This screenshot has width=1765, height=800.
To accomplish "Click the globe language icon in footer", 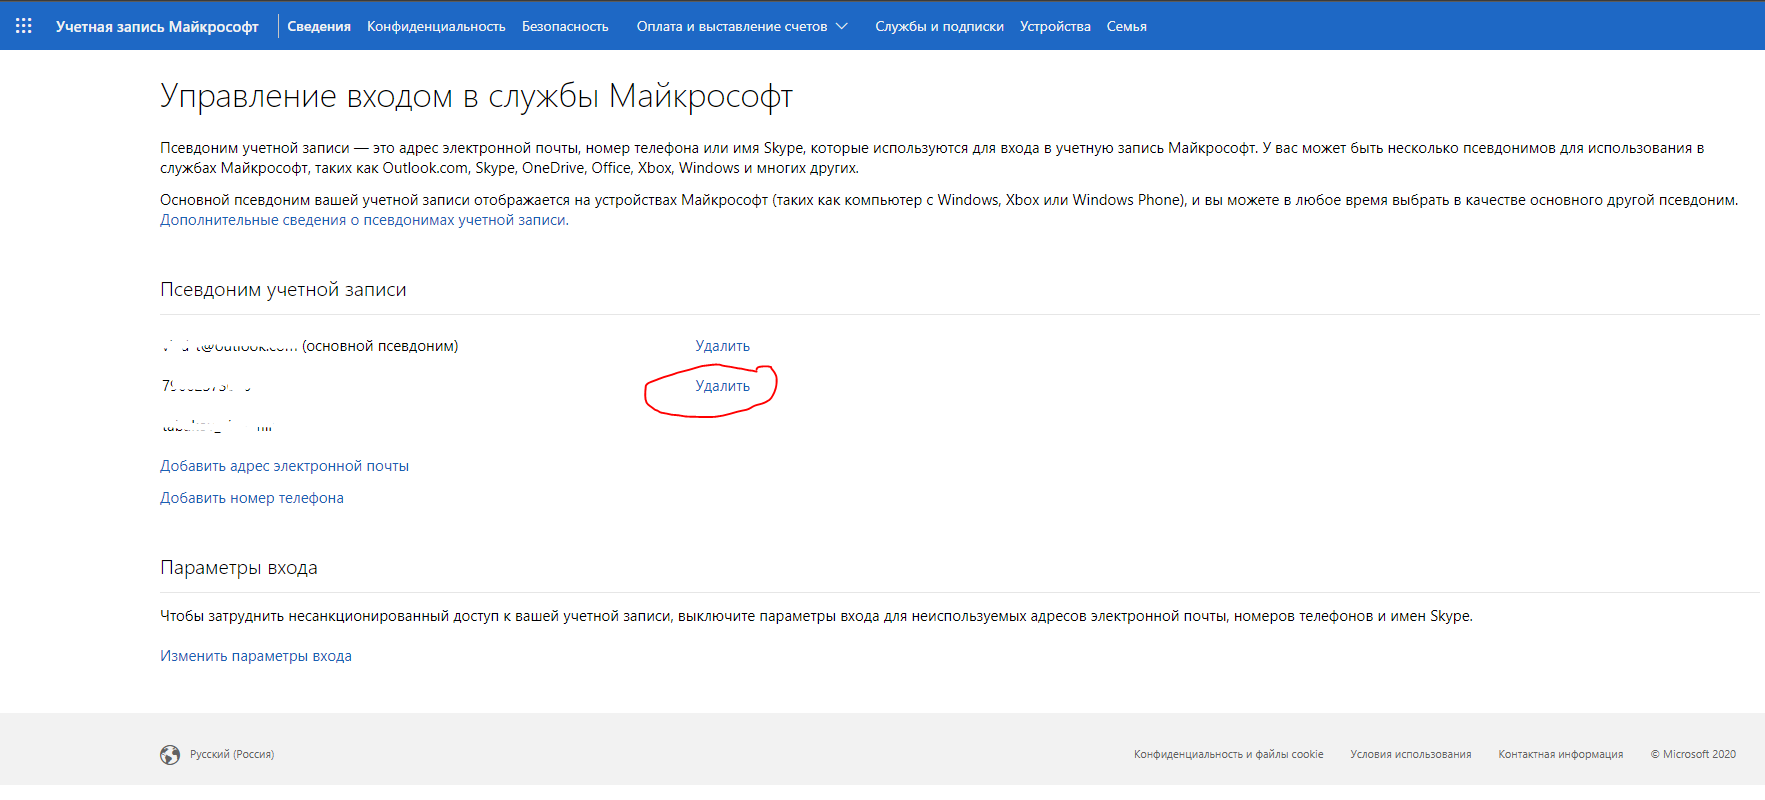I will 170,755.
